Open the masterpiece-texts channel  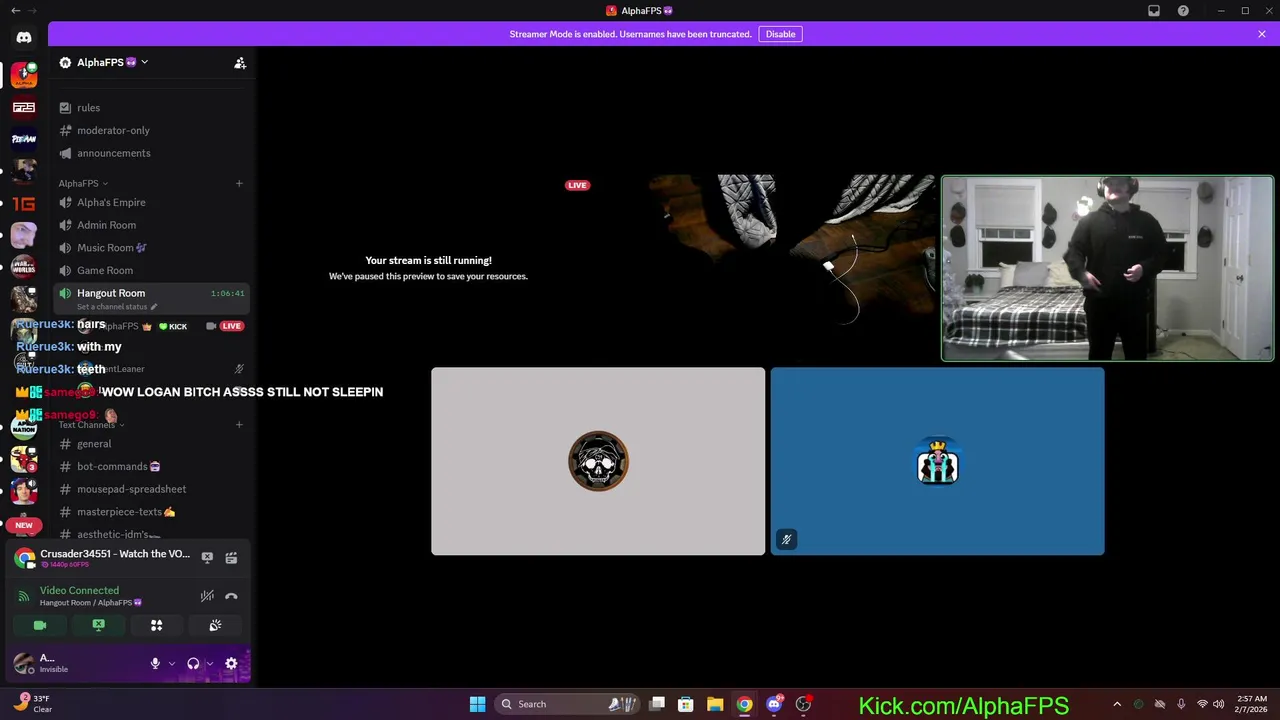(x=126, y=512)
